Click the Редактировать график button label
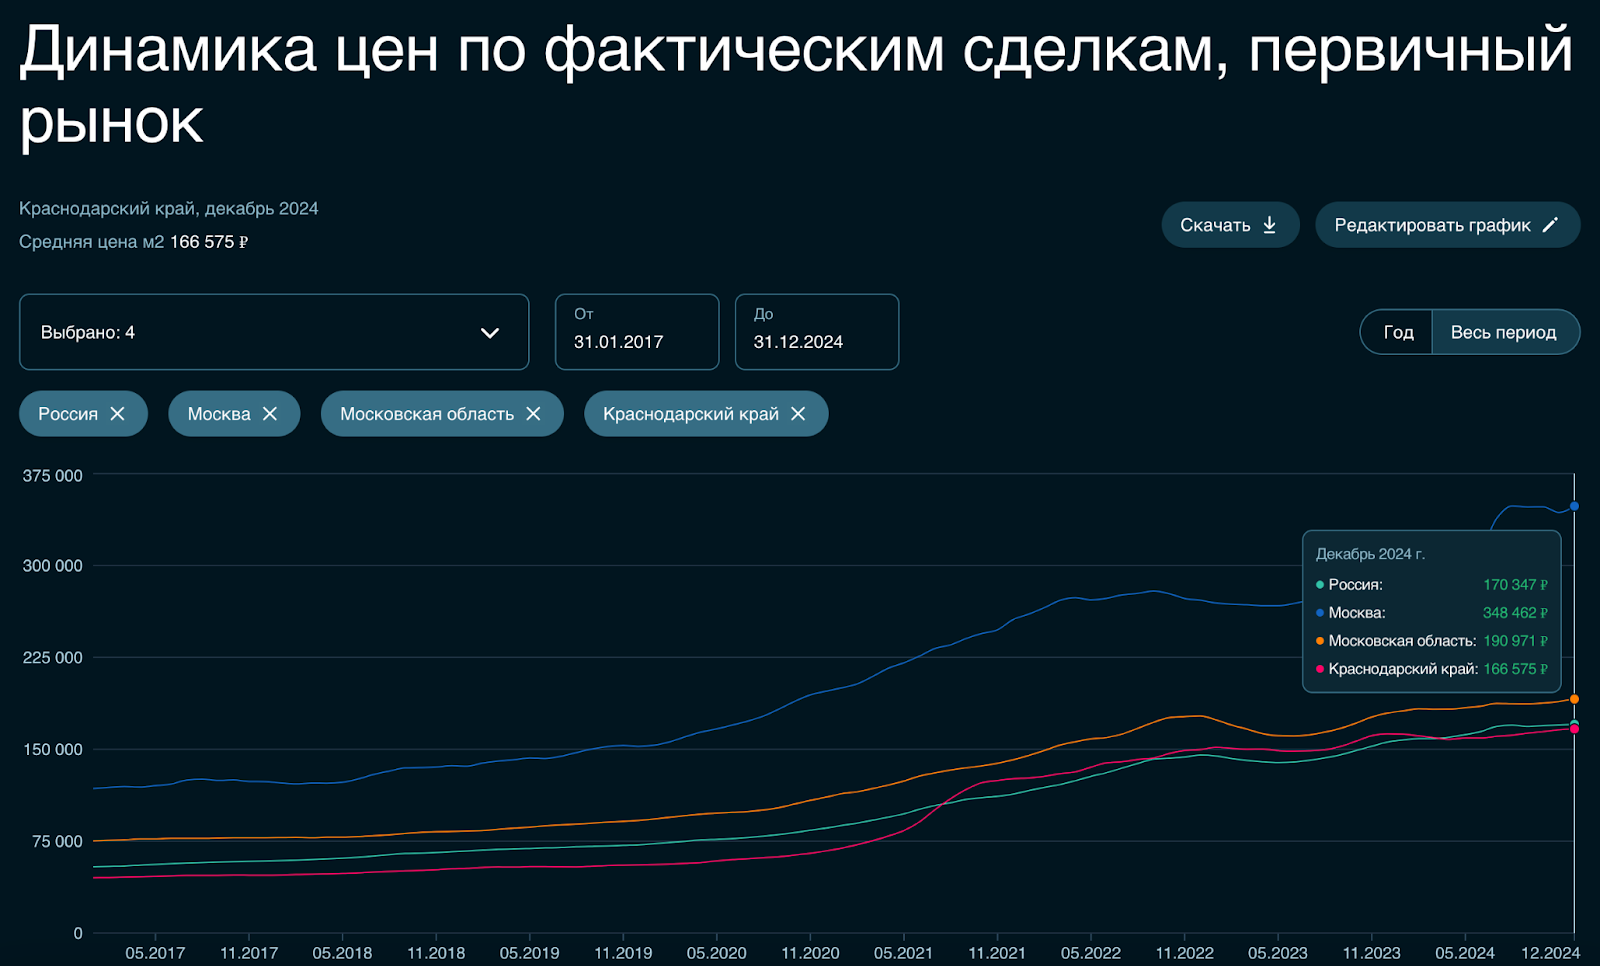The height and width of the screenshot is (966, 1600). (x=1432, y=225)
